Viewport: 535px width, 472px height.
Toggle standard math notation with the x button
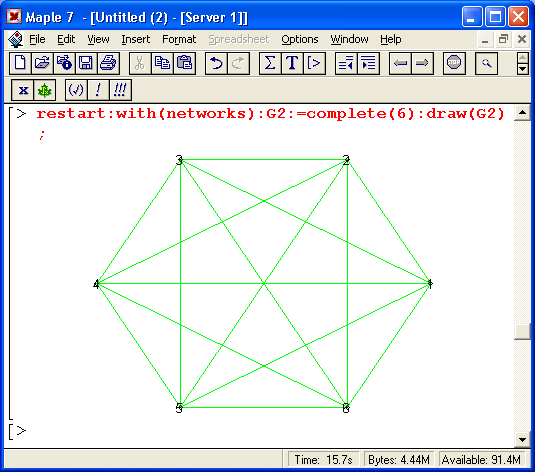tap(23, 90)
